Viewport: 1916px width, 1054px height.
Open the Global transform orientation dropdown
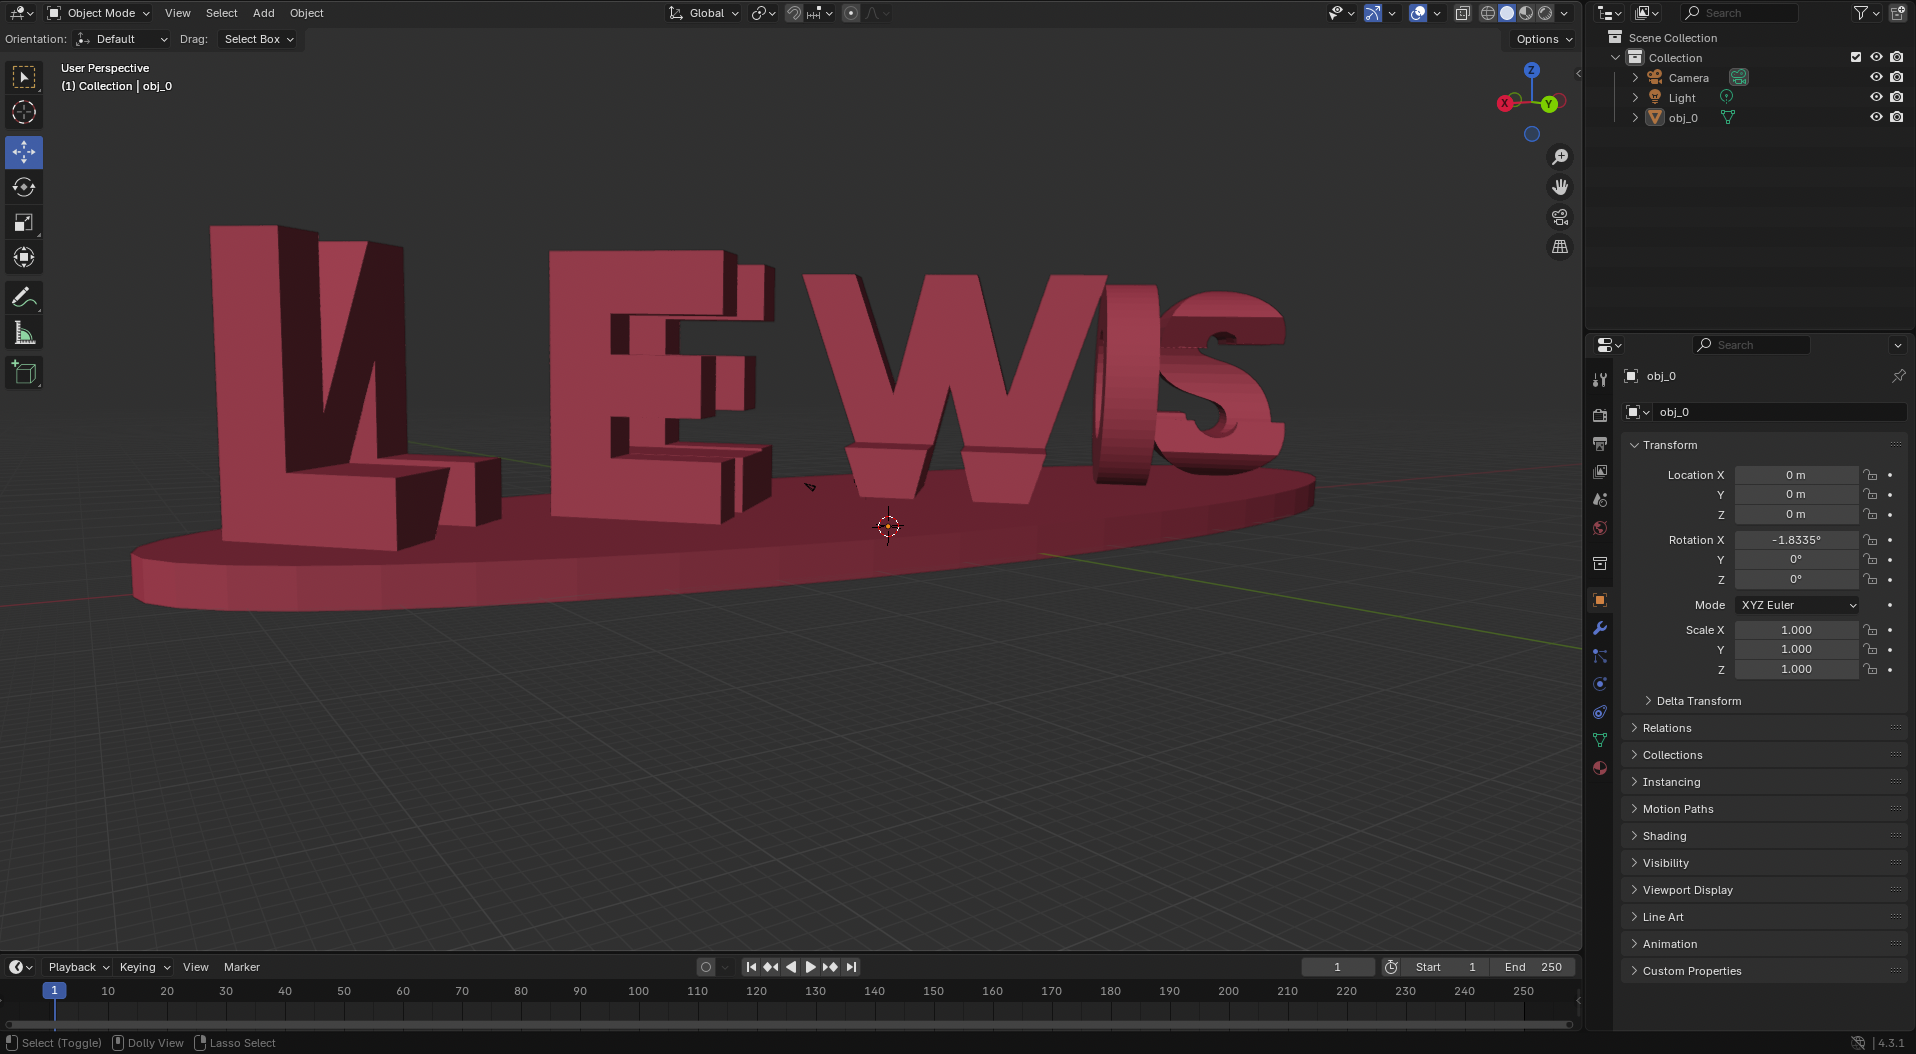click(x=704, y=13)
